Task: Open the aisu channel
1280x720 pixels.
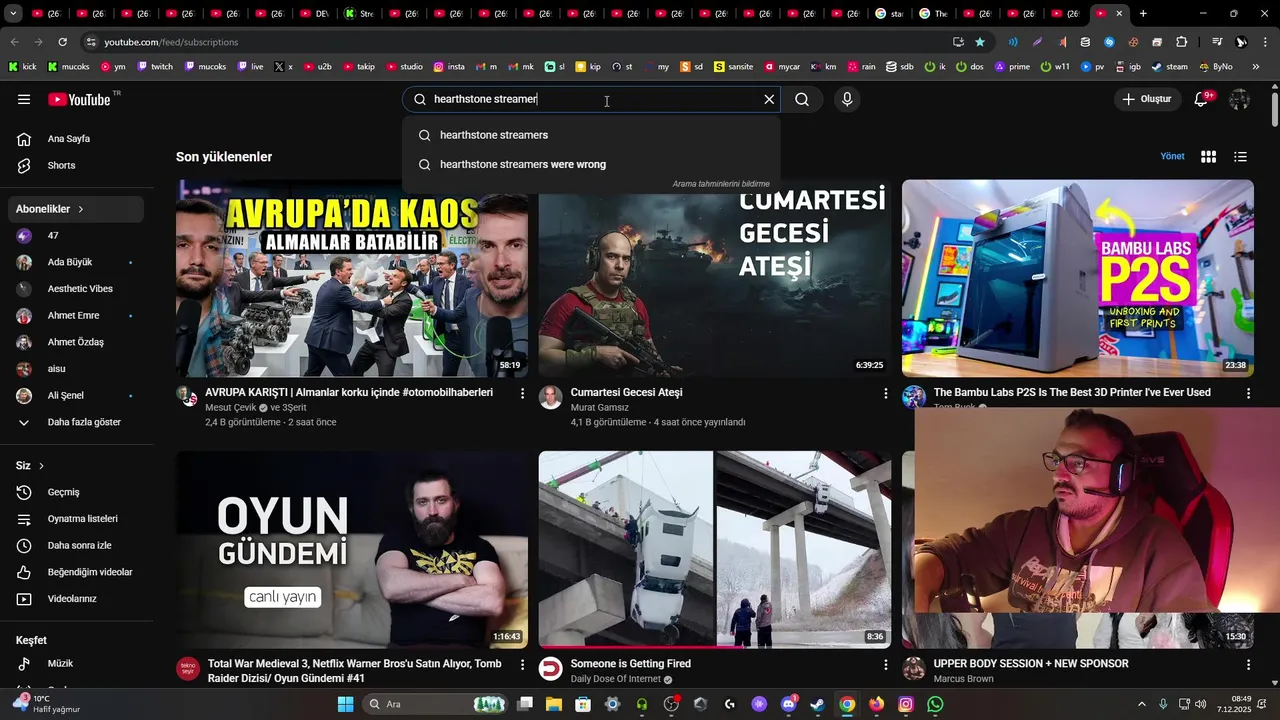Action: click(78, 369)
